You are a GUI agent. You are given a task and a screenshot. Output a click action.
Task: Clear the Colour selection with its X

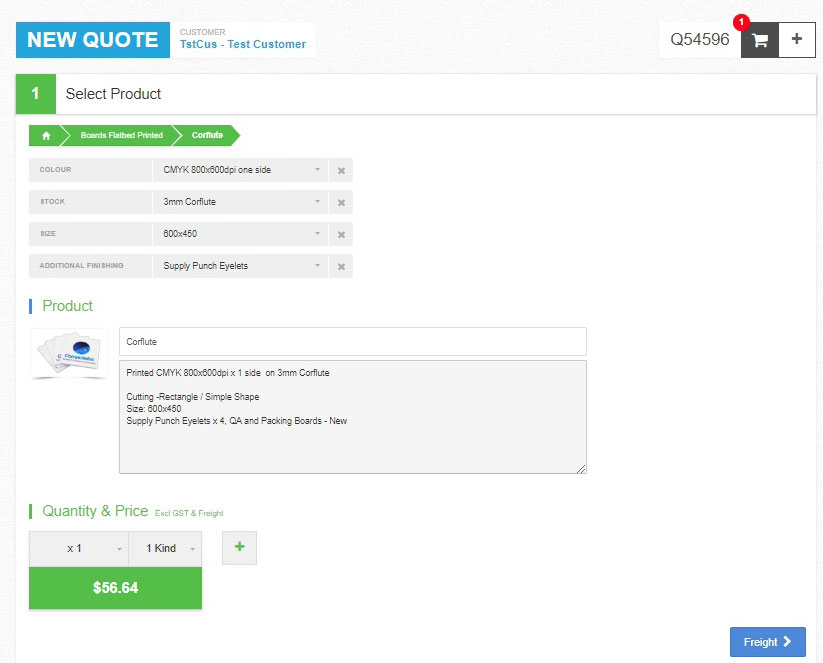[341, 171]
